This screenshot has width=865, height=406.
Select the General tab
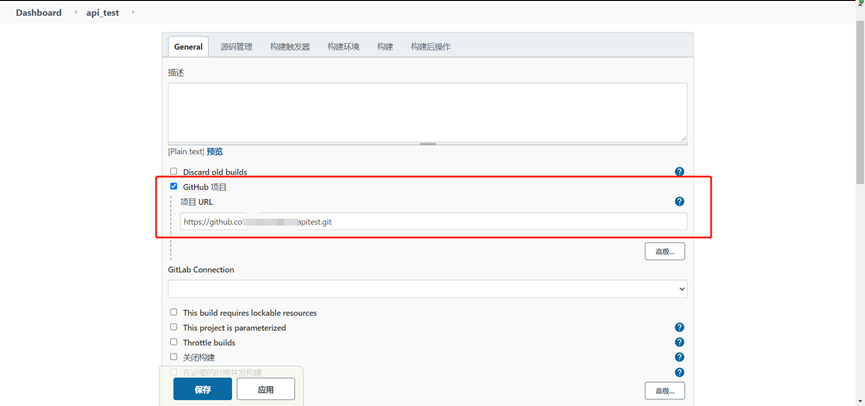(x=189, y=47)
